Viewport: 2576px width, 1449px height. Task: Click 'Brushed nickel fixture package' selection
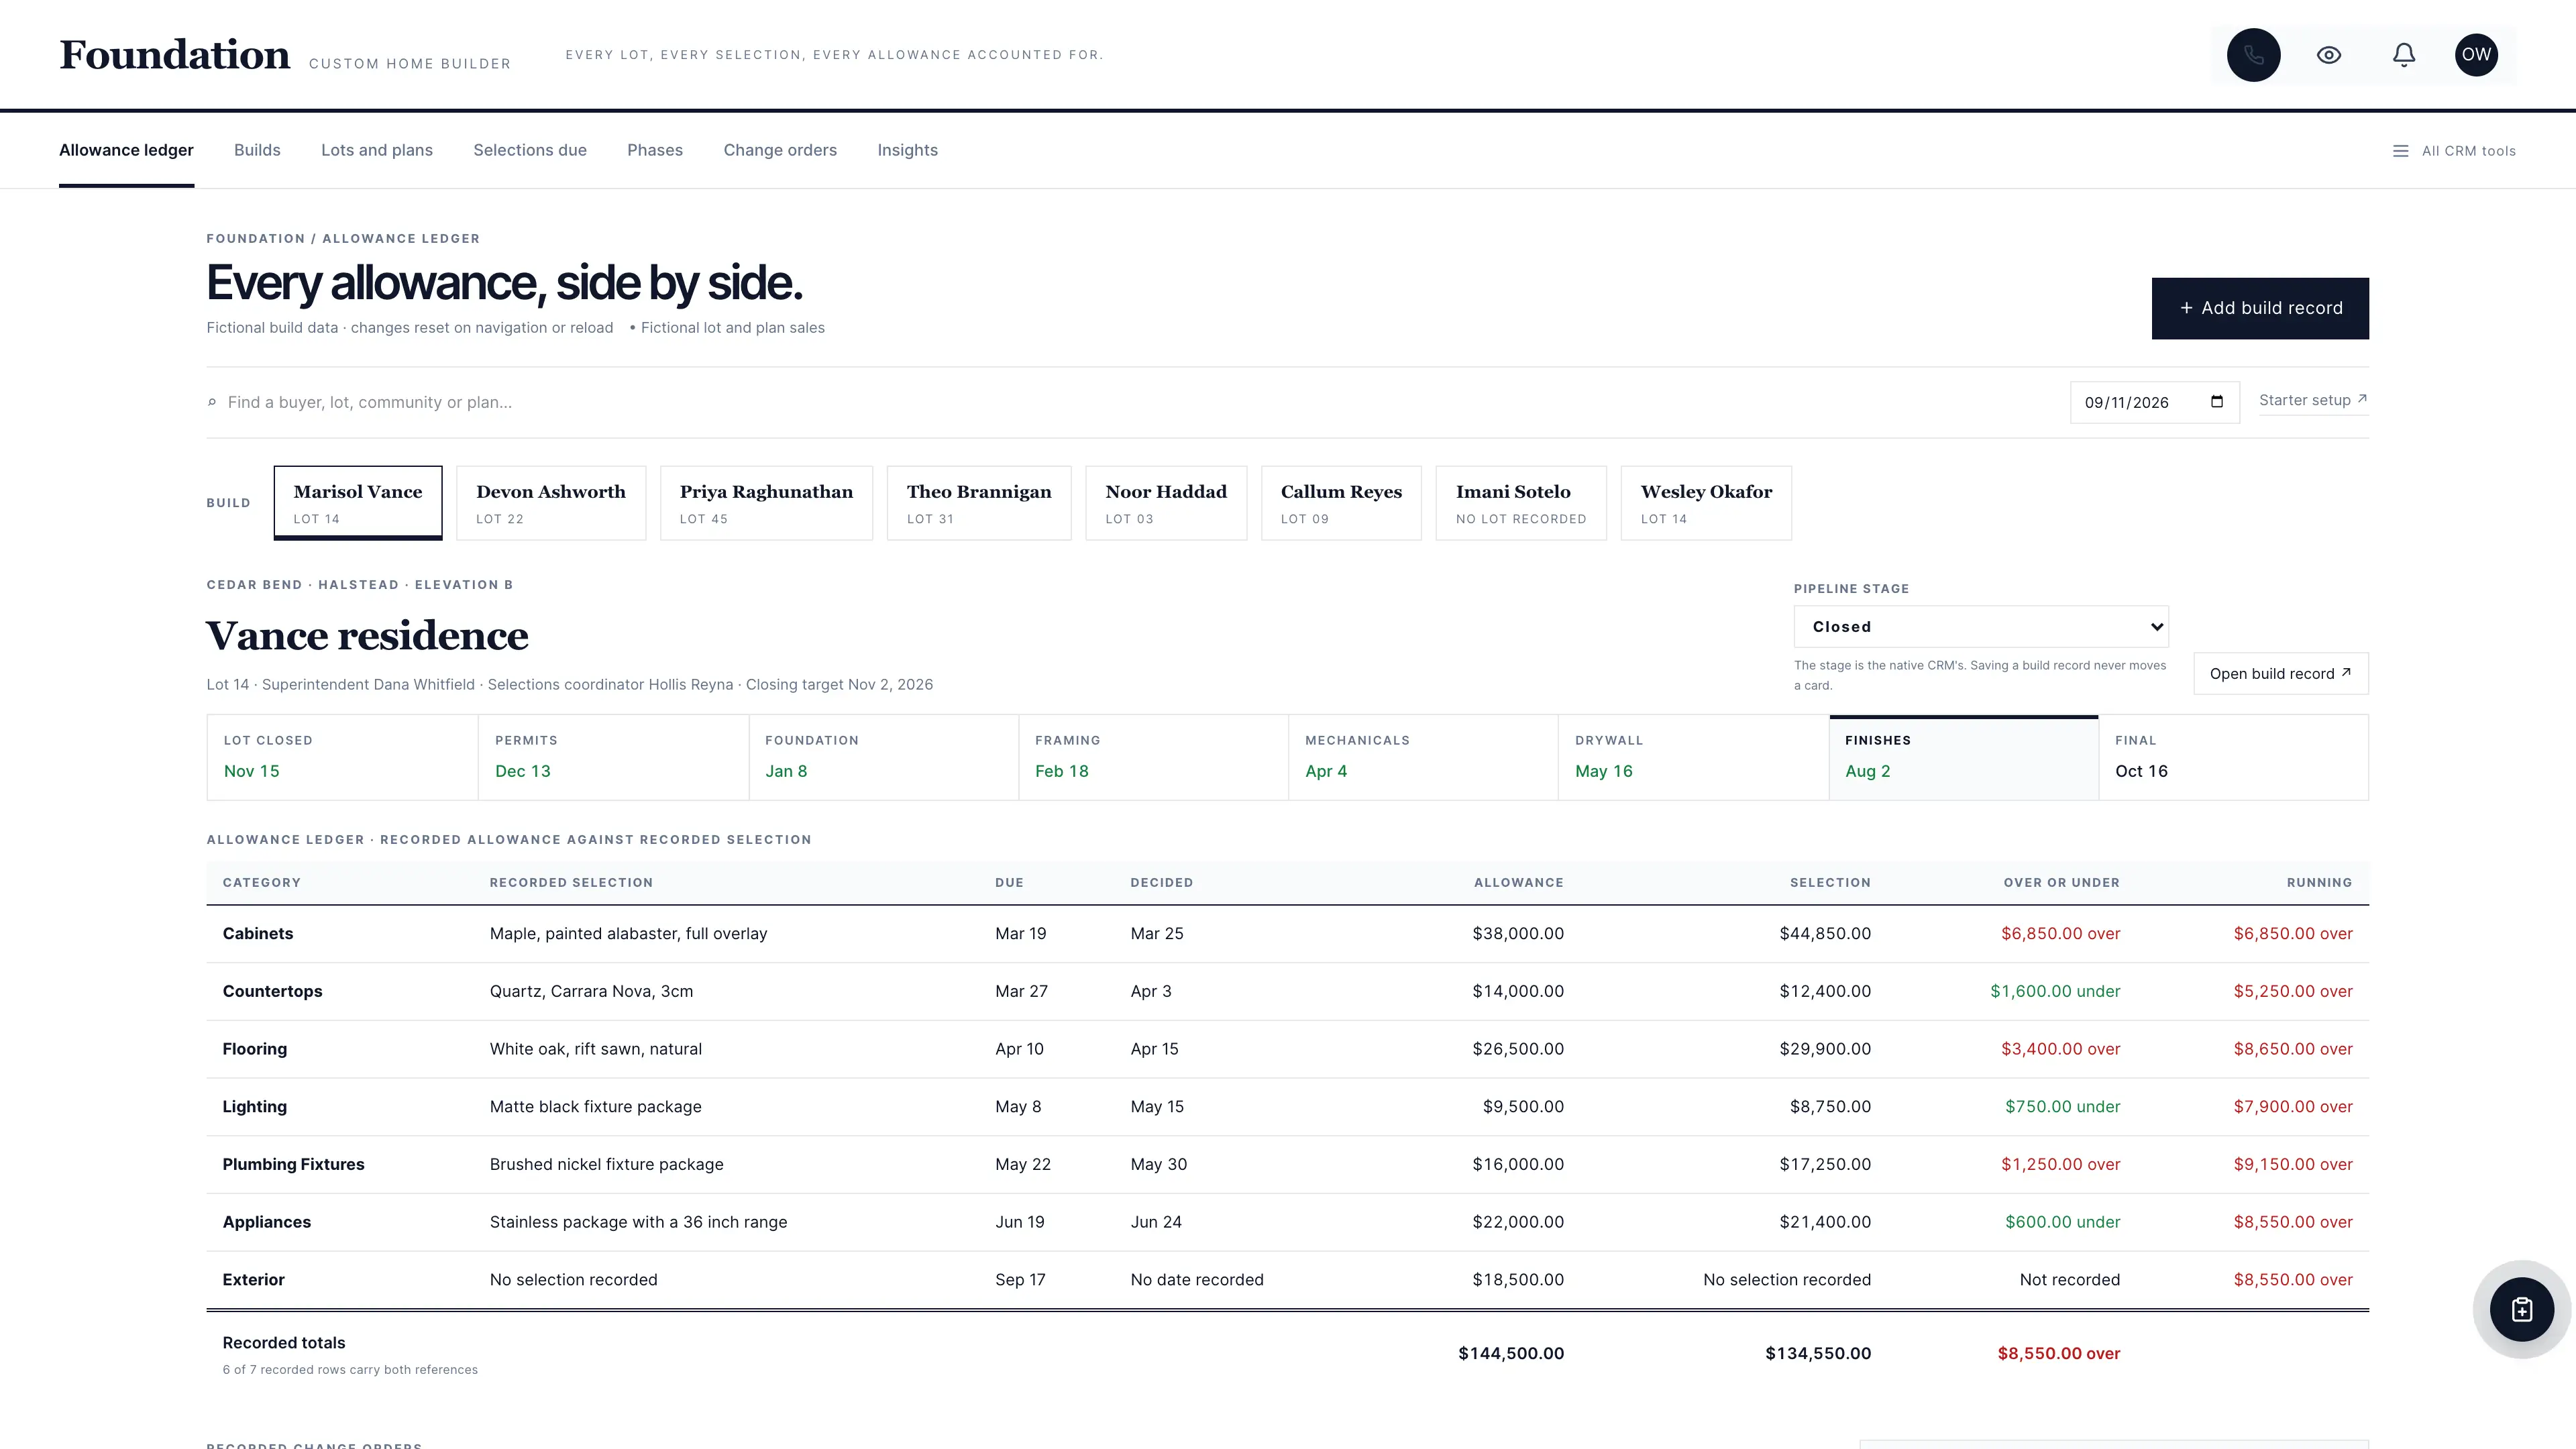pos(606,1165)
